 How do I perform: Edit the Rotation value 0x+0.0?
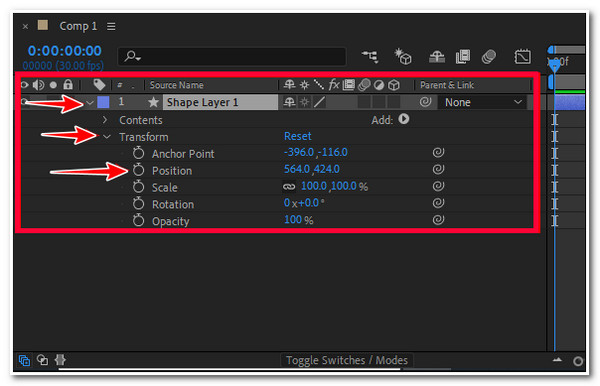pos(304,203)
